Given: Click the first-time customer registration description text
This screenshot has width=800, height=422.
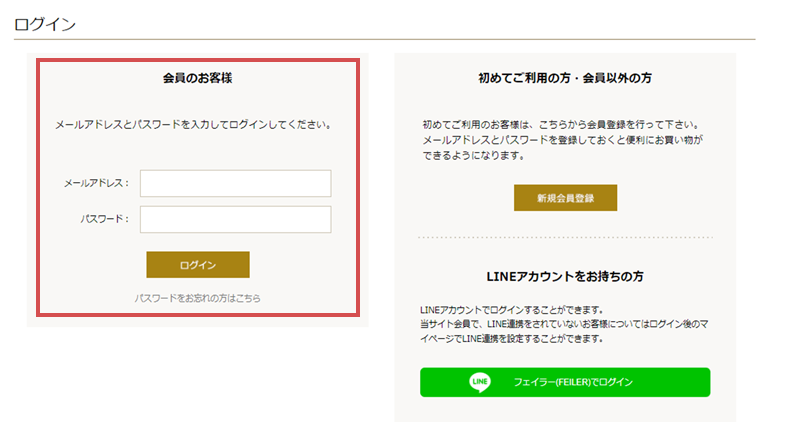Looking at the screenshot, I should pyautogui.click(x=562, y=140).
